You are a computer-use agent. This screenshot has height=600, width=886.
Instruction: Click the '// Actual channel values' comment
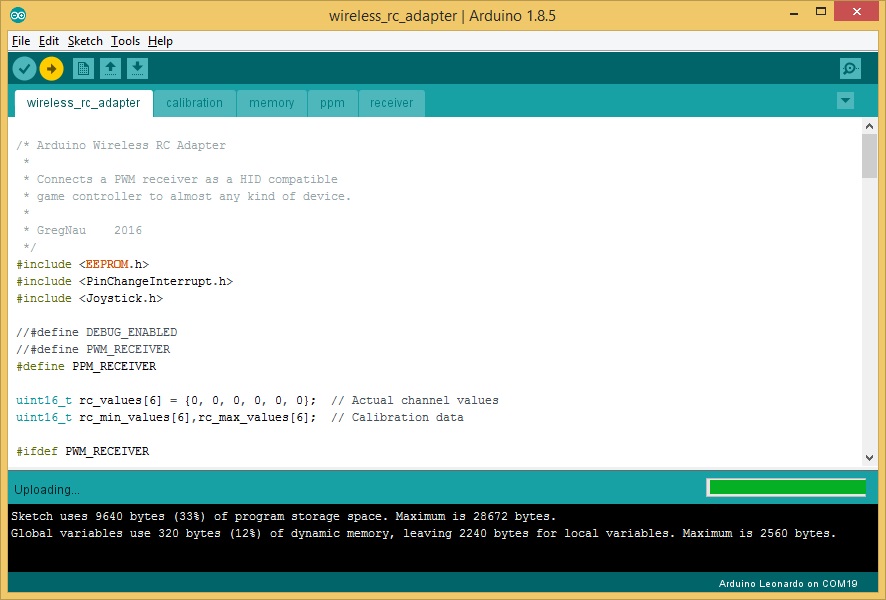pyautogui.click(x=415, y=401)
